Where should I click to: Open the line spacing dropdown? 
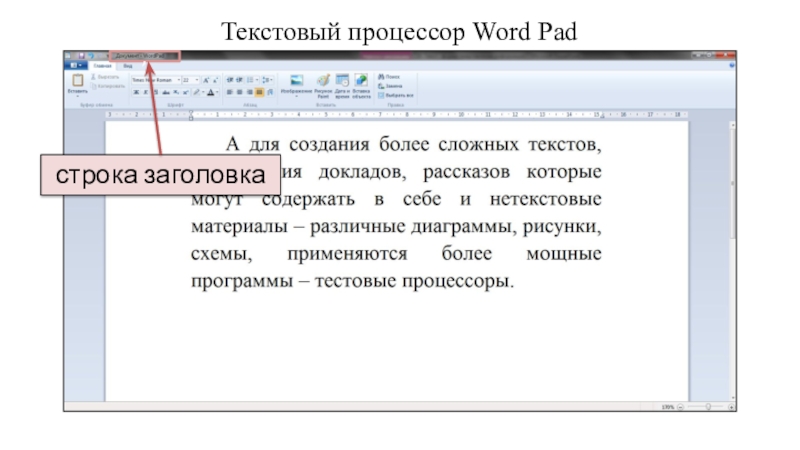pyautogui.click(x=267, y=80)
